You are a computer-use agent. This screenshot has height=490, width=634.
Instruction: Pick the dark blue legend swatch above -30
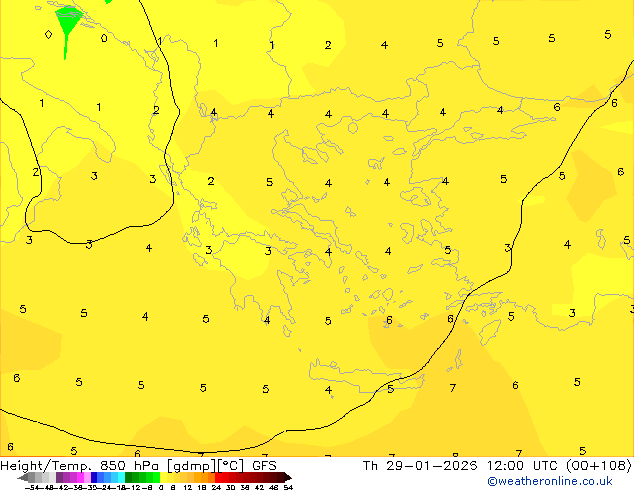click(x=94, y=477)
